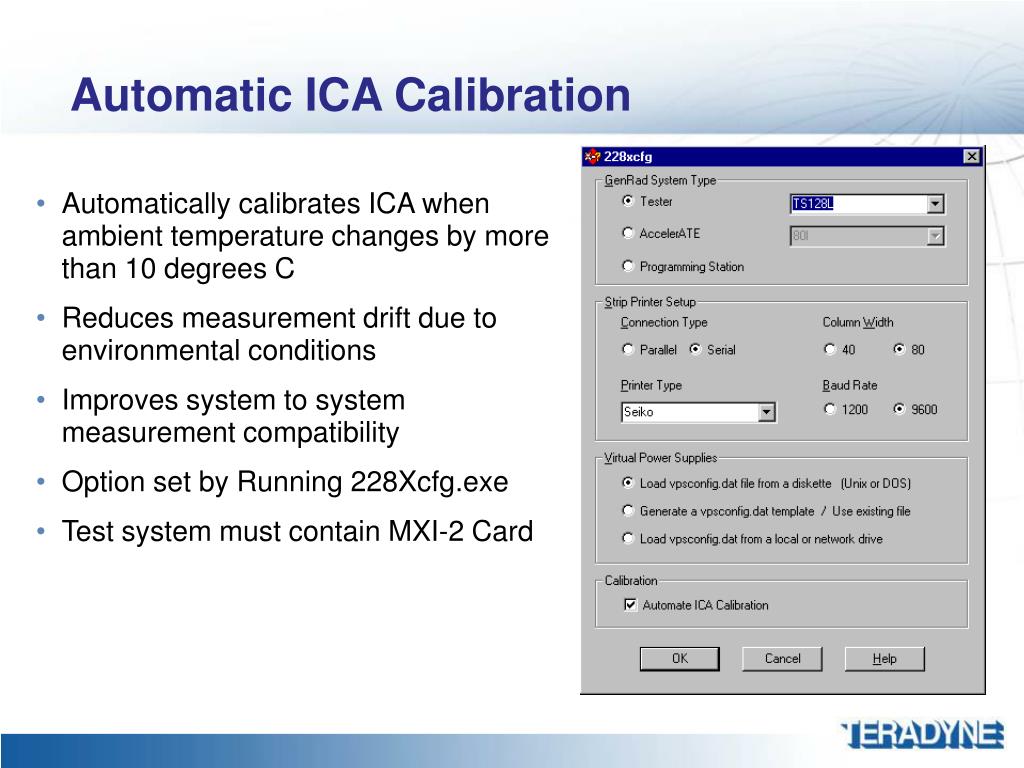Click the Virtual Power Supplies group label

[x=660, y=458]
